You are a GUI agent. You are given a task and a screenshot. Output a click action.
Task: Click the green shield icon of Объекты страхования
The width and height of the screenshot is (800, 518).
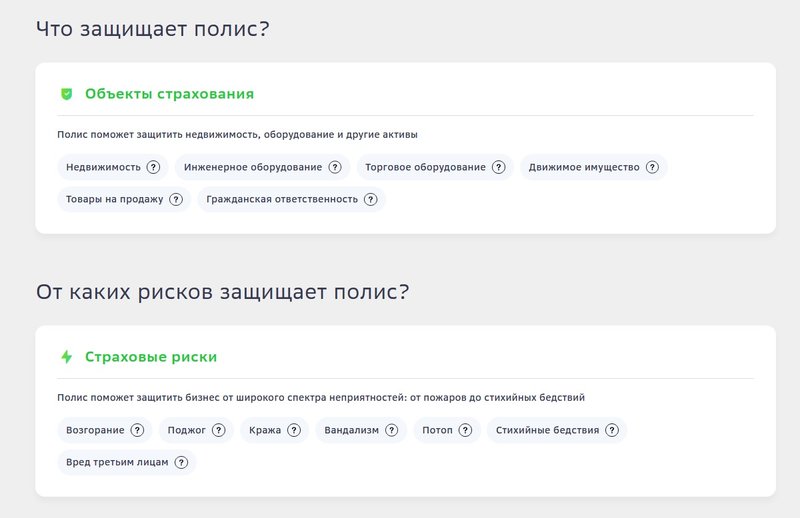tap(66, 94)
